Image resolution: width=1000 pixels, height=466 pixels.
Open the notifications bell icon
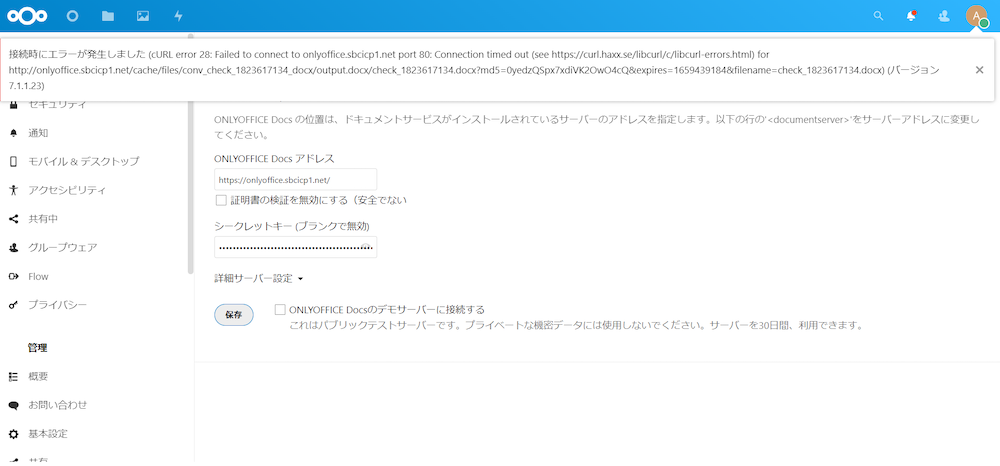pyautogui.click(x=911, y=16)
